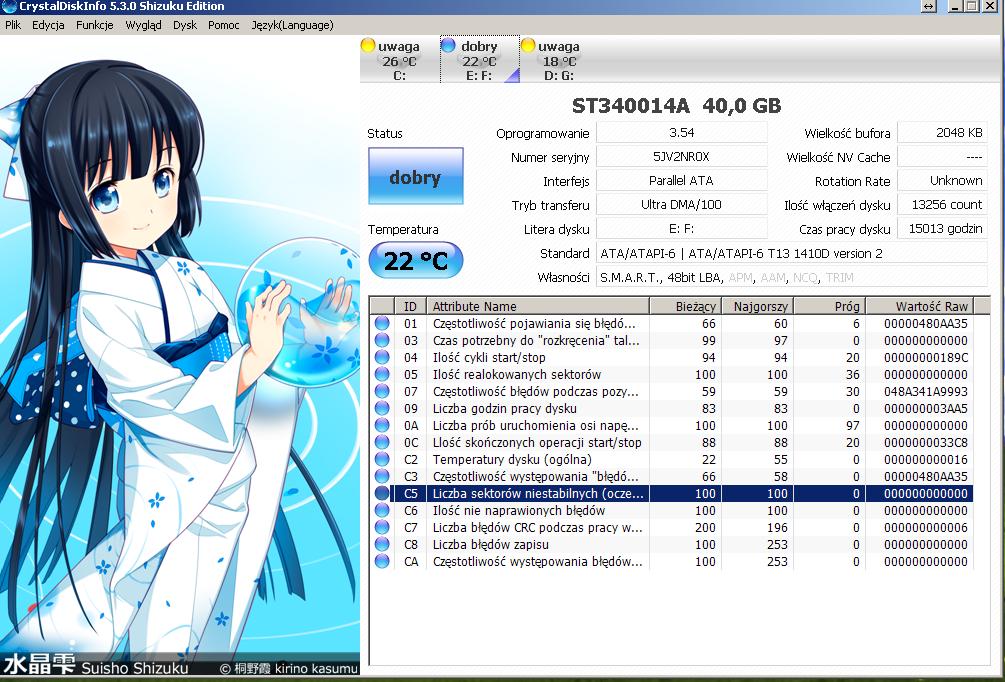Open the Edycja menu
The width and height of the screenshot is (1005, 682).
[48, 25]
